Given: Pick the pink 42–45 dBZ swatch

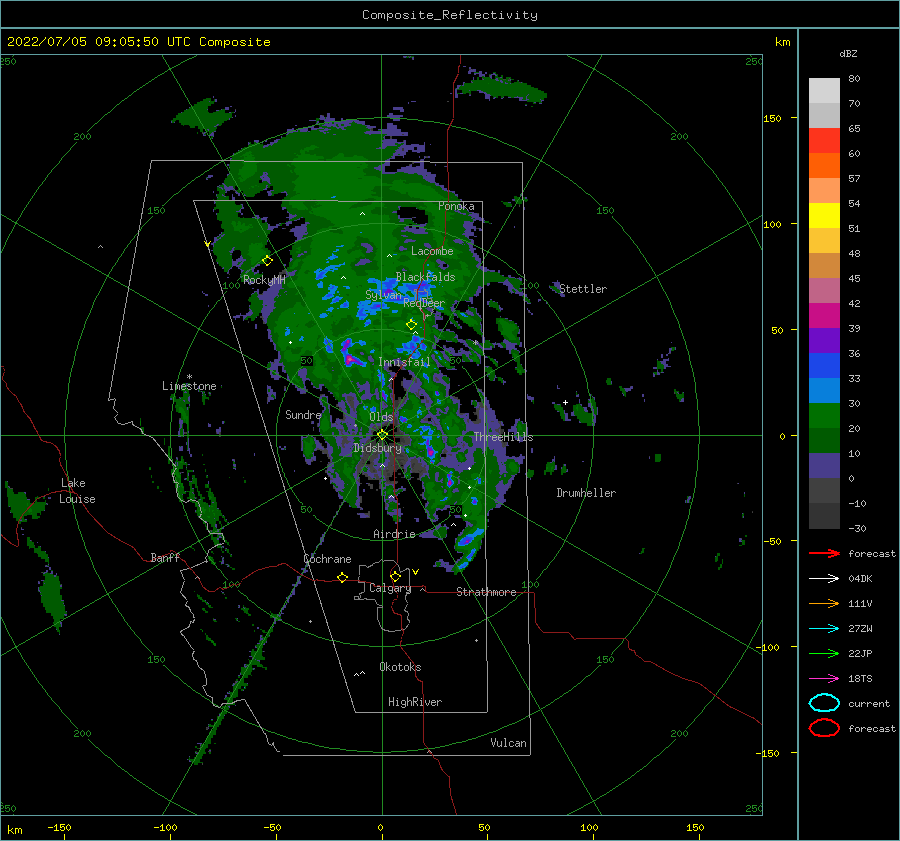Looking at the screenshot, I should 824,290.
